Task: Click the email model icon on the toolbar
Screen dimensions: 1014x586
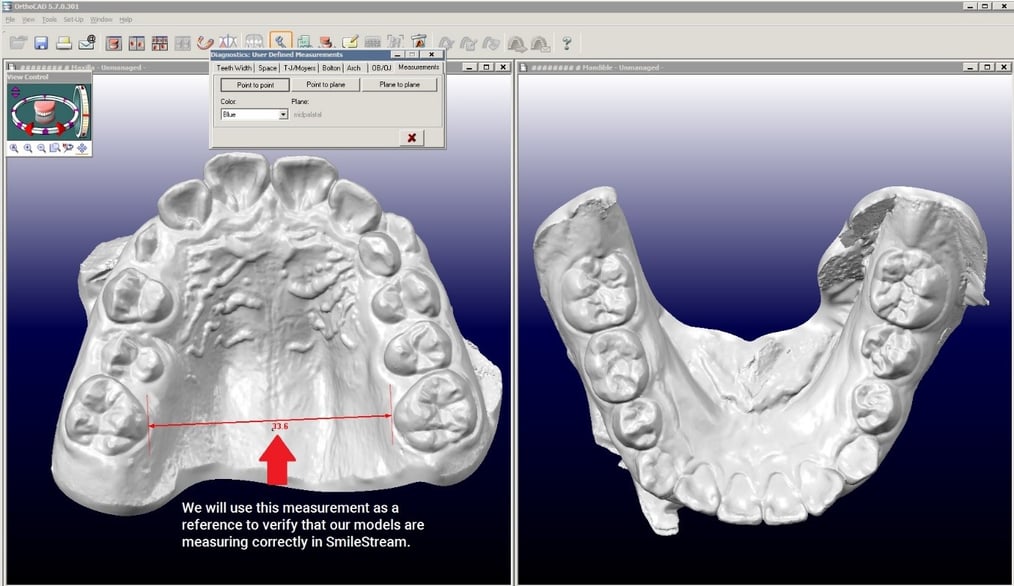Action: pos(84,41)
